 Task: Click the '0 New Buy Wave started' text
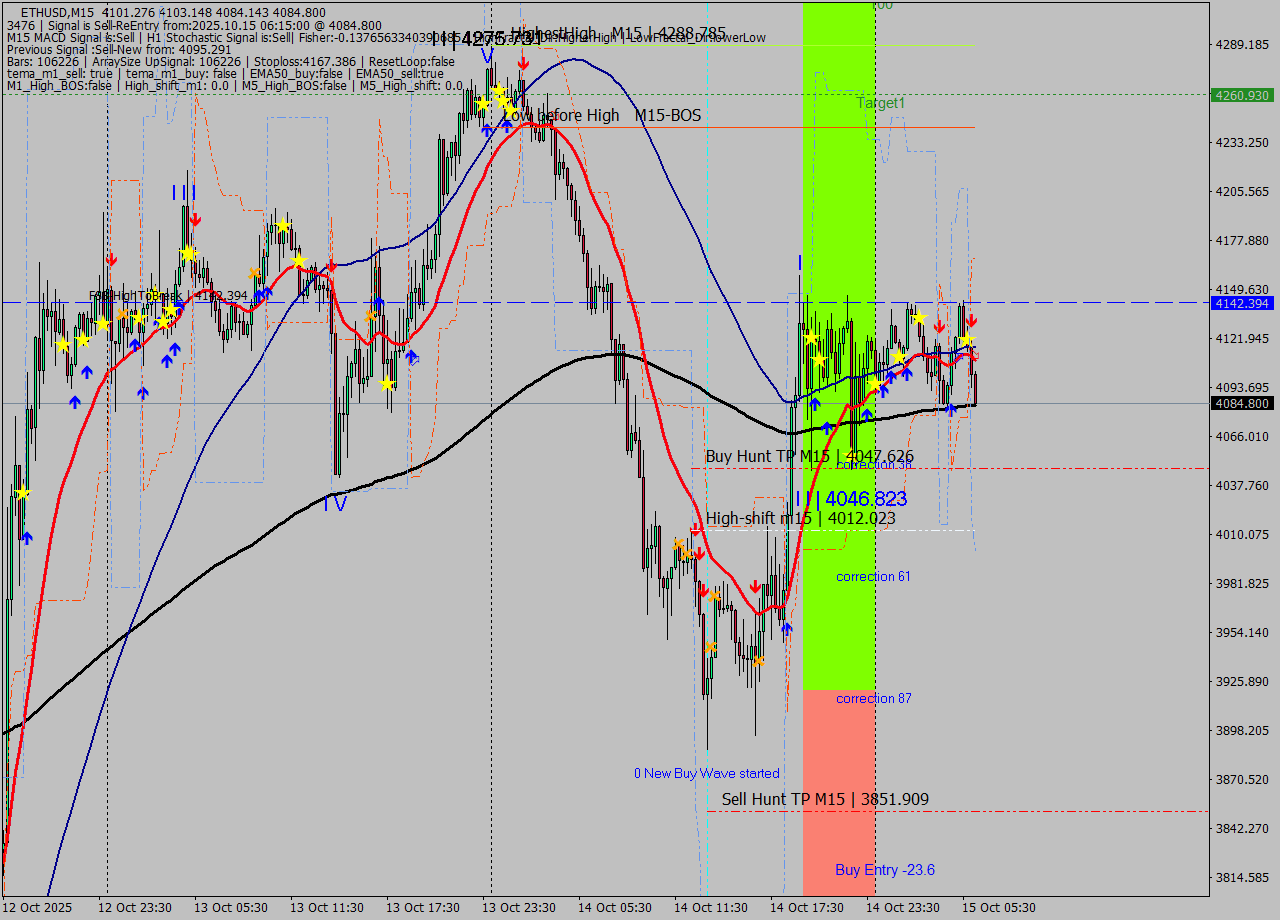706,773
